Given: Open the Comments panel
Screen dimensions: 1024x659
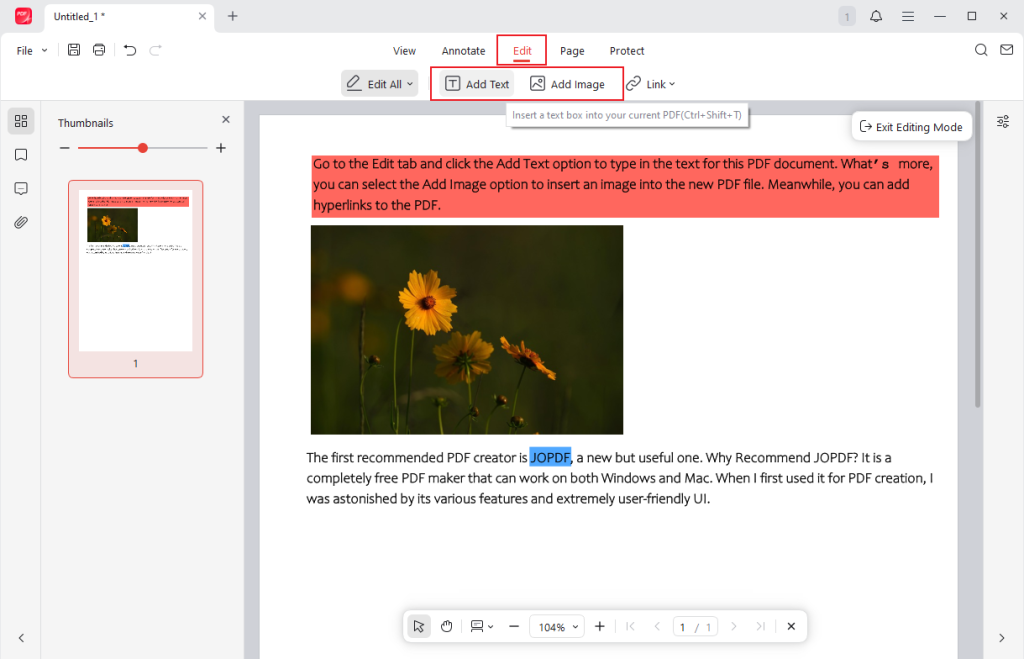Looking at the screenshot, I should [20, 188].
